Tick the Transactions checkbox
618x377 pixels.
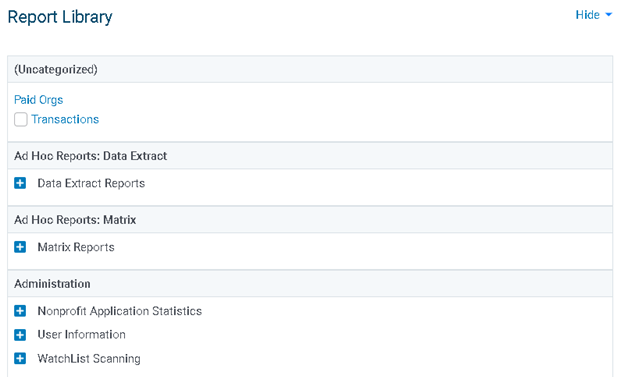click(21, 119)
